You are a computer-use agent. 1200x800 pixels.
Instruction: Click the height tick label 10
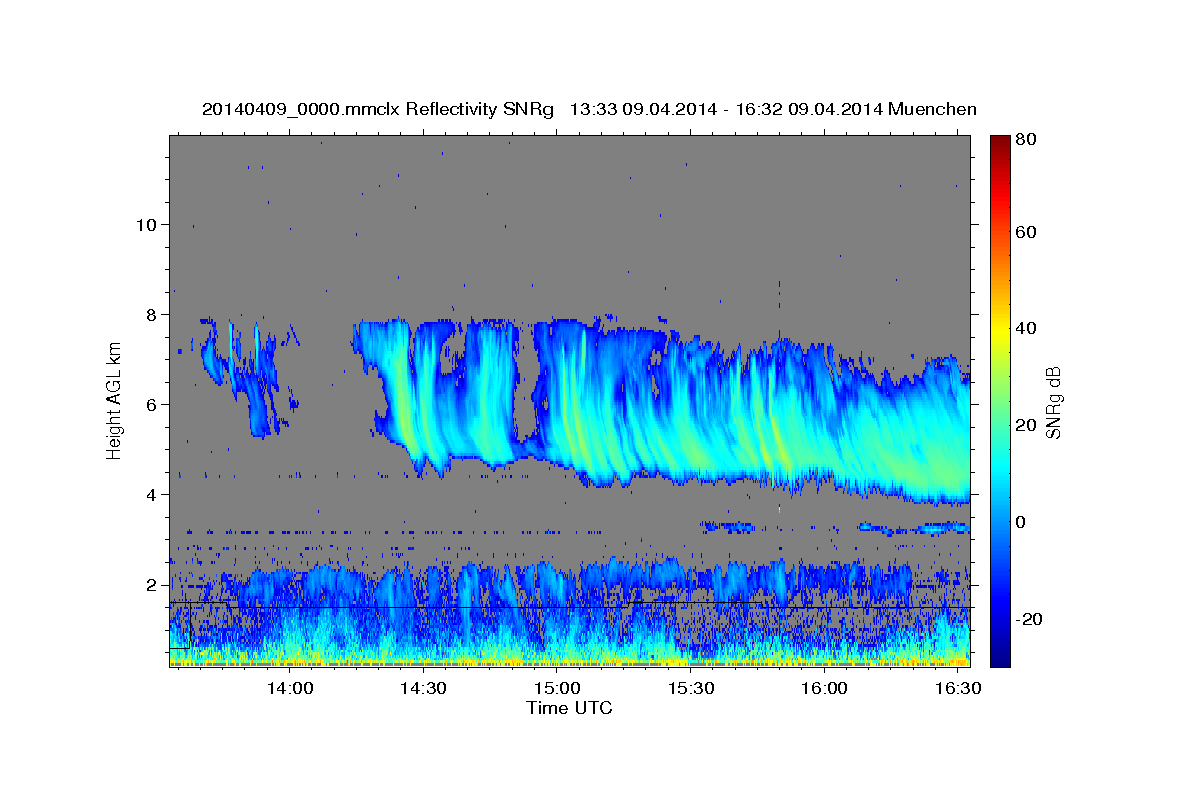146,225
